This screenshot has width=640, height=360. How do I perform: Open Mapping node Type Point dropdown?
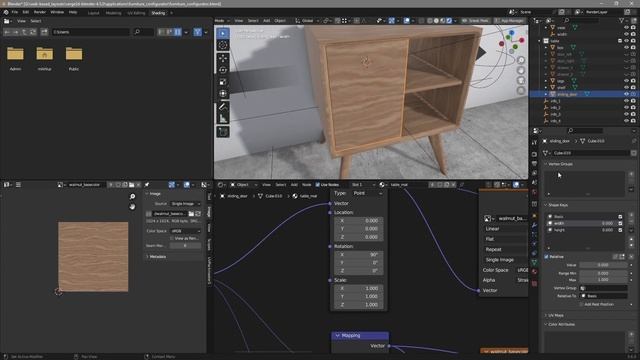[x=368, y=193]
